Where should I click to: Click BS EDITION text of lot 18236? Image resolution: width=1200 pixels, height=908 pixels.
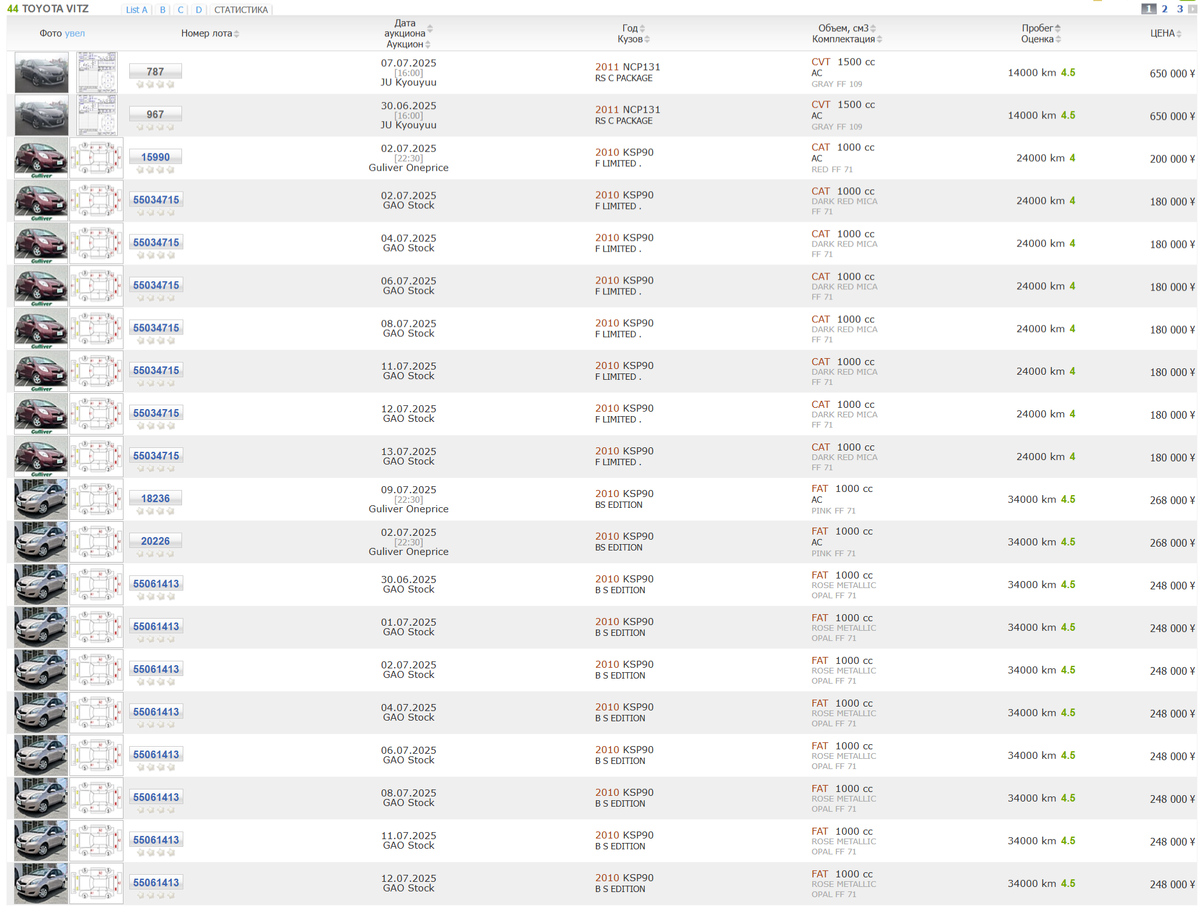(x=619, y=505)
